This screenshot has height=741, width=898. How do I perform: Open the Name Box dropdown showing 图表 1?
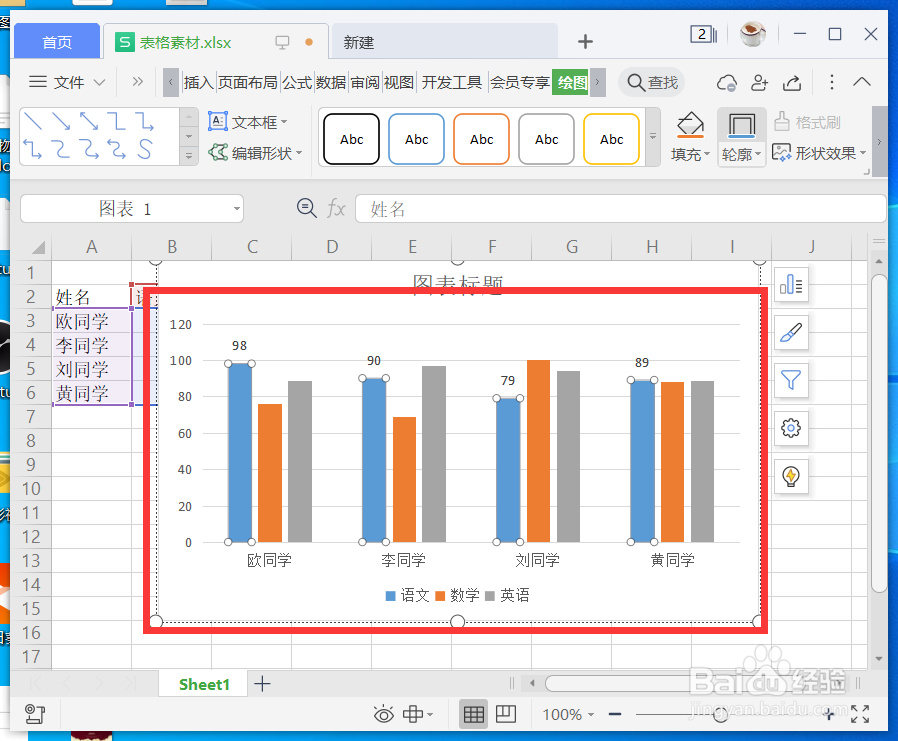point(236,208)
